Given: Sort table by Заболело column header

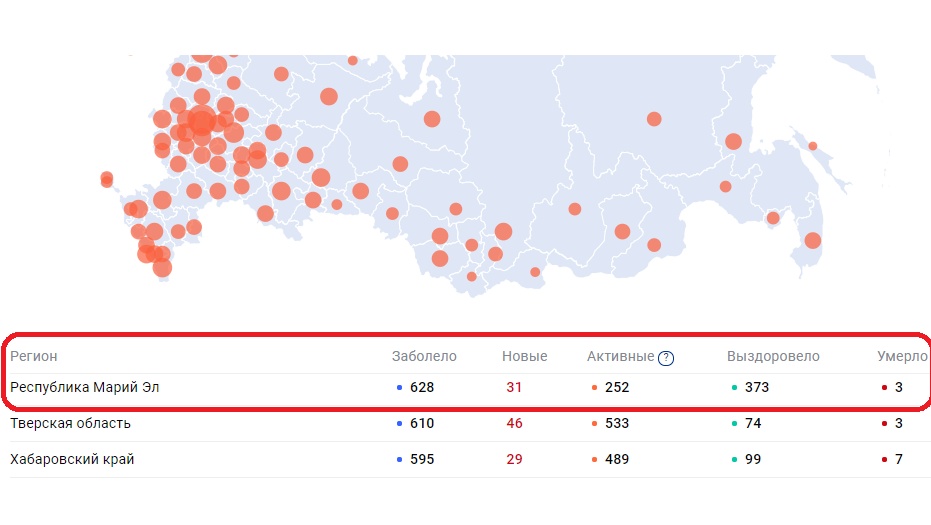Looking at the screenshot, I should (424, 357).
